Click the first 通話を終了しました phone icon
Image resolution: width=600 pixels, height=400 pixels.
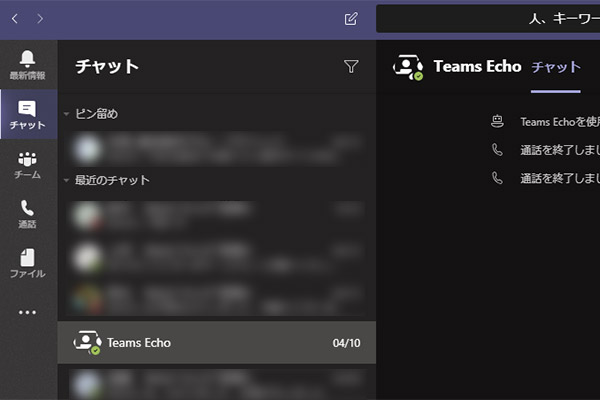(497, 150)
